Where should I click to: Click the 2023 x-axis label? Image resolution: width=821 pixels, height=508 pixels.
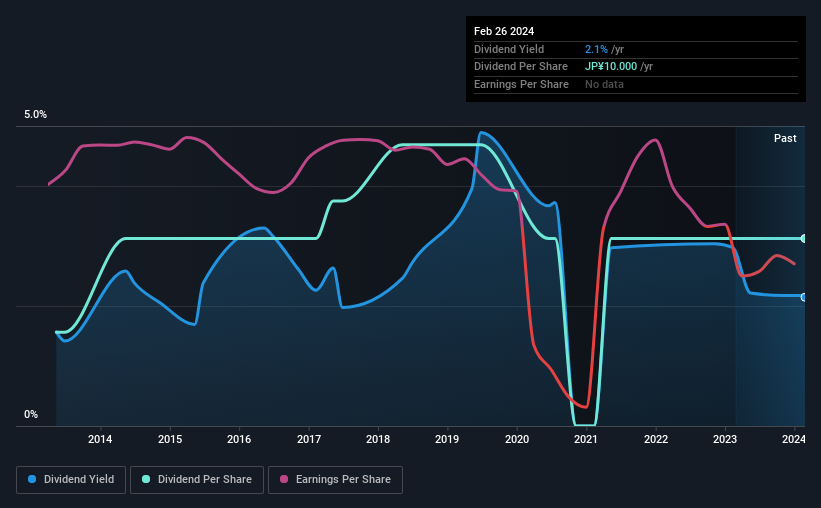tap(725, 439)
